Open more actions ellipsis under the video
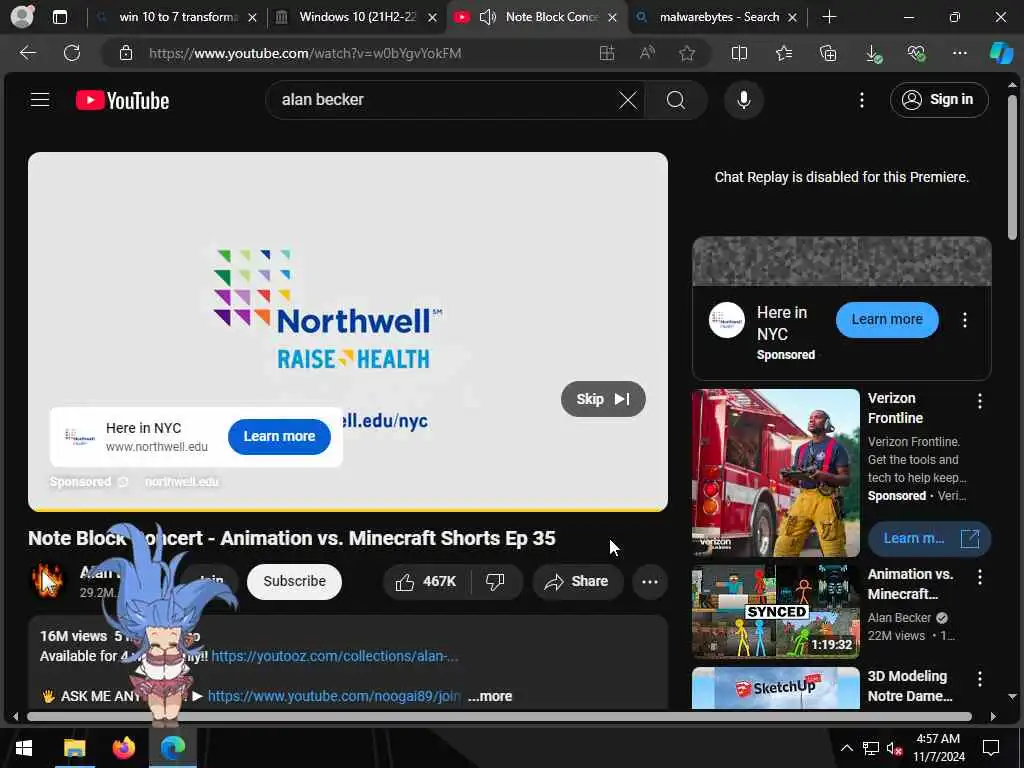Viewport: 1024px width, 768px height. 649,581
